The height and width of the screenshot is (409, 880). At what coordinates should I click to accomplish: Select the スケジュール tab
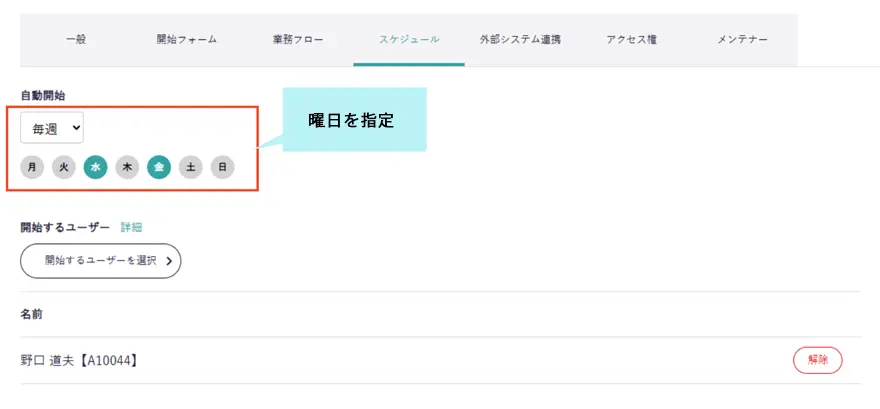(x=408, y=40)
